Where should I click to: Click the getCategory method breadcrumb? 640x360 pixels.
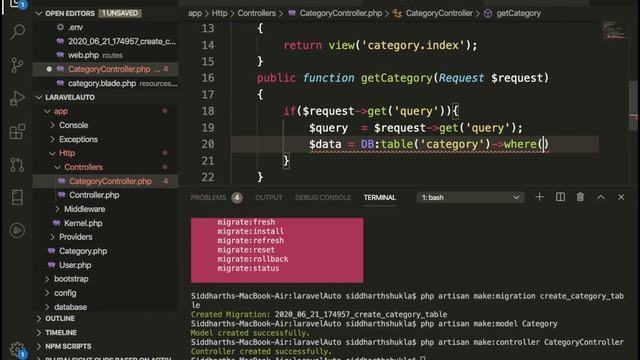click(518, 13)
